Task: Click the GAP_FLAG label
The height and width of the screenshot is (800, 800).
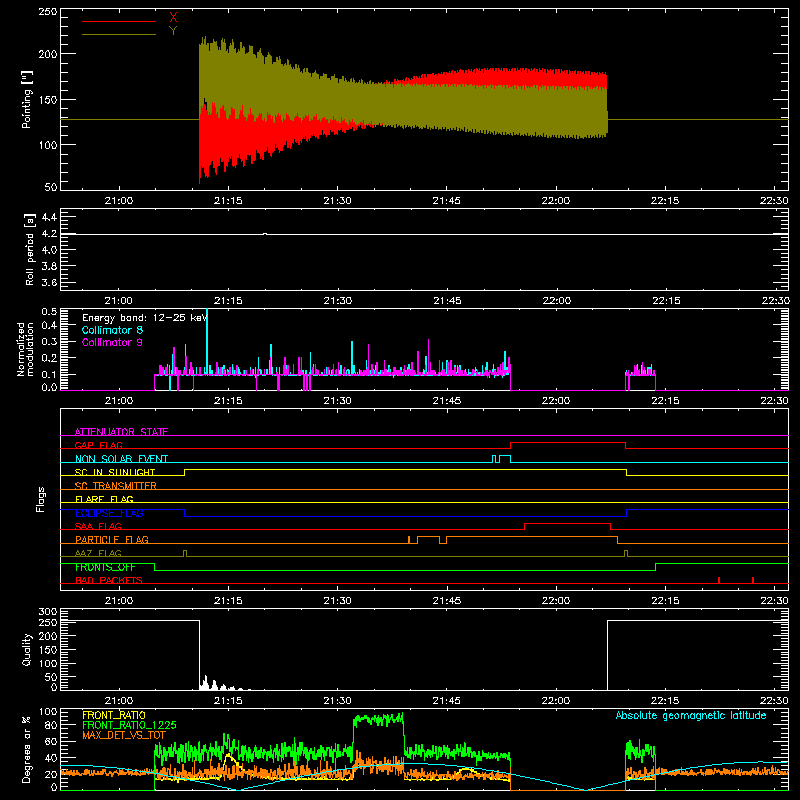Action: 98,445
